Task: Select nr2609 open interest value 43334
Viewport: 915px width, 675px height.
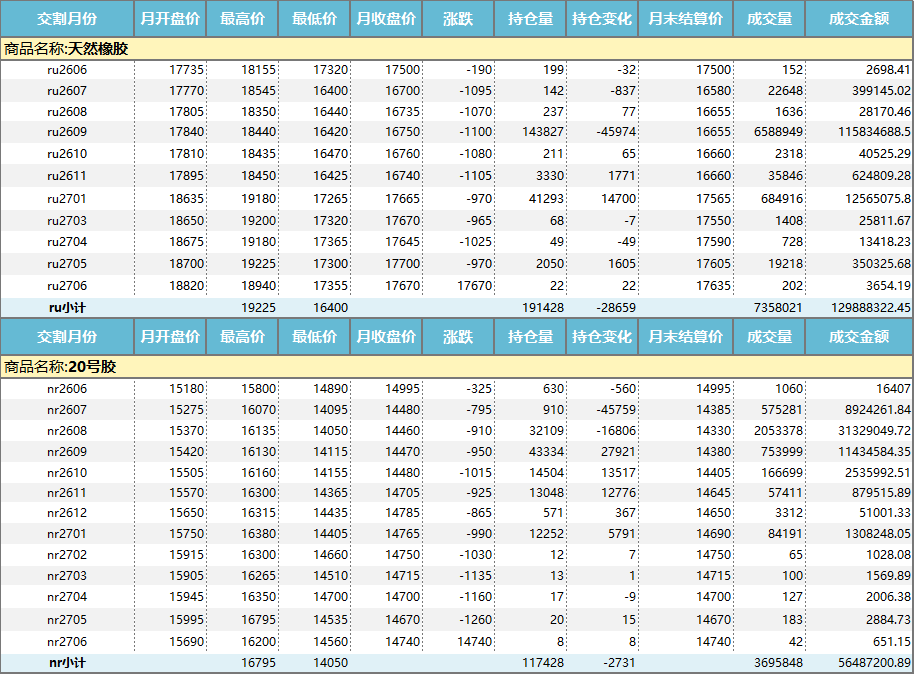Action: click(547, 452)
